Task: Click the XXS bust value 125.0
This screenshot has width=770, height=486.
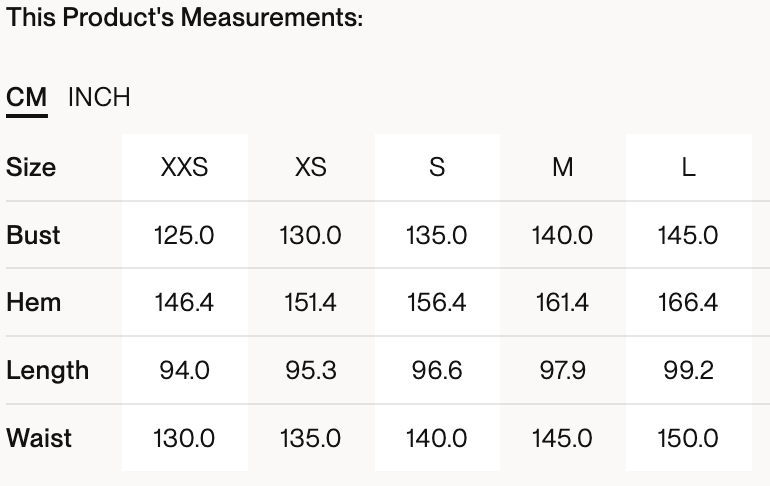Action: click(184, 235)
